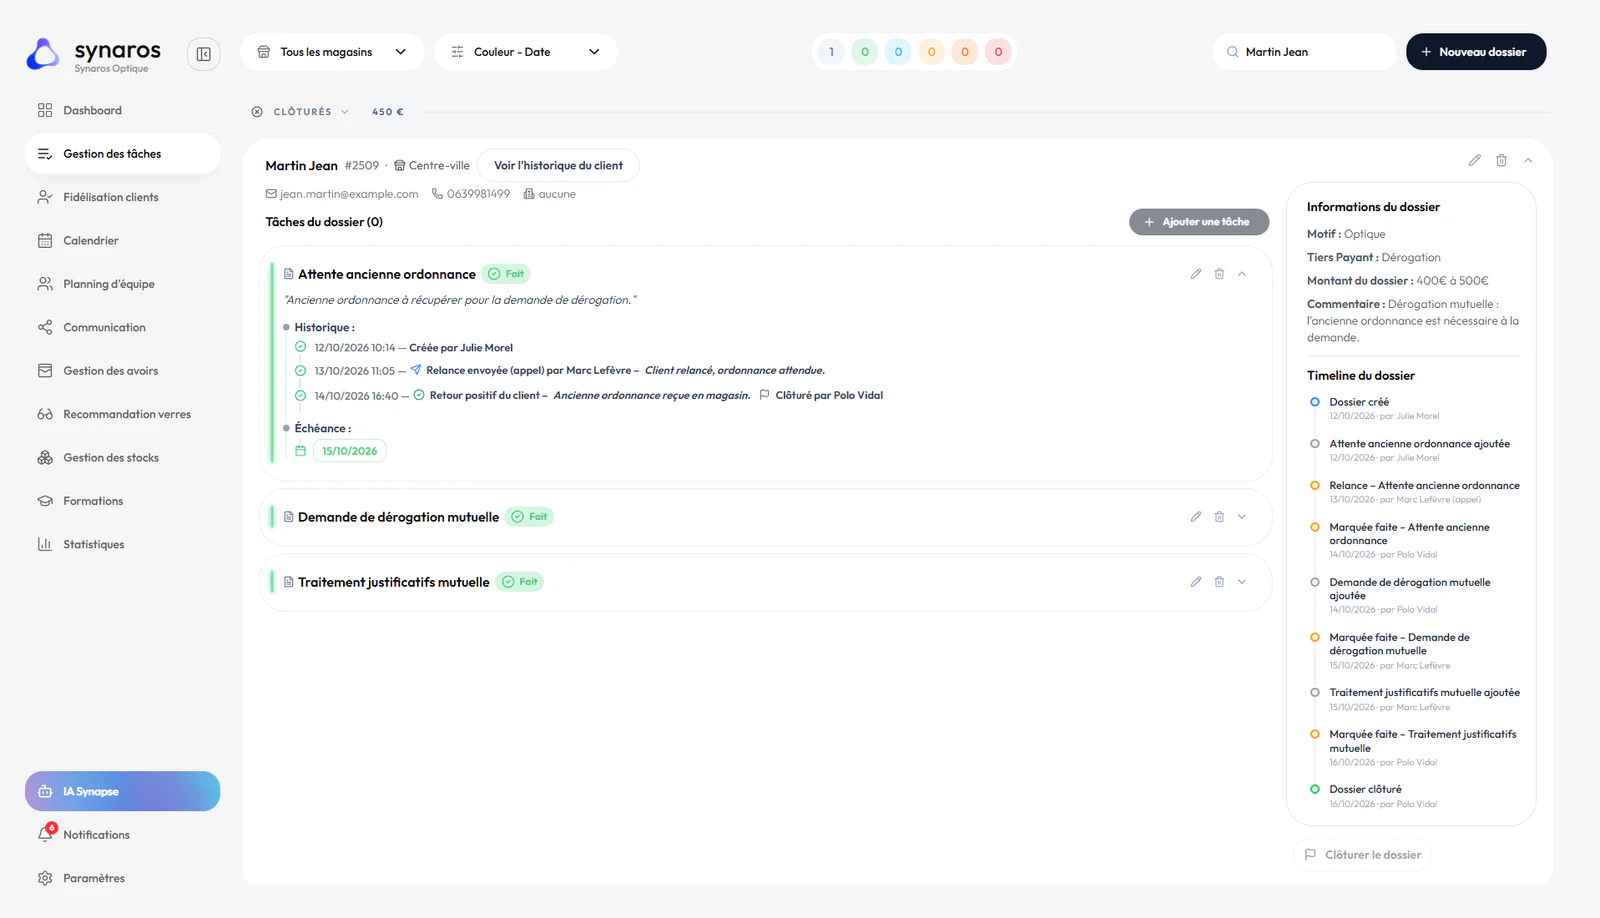Expand the Demande de dérogation mutuelle task
The width and height of the screenshot is (1600, 918).
(1242, 517)
